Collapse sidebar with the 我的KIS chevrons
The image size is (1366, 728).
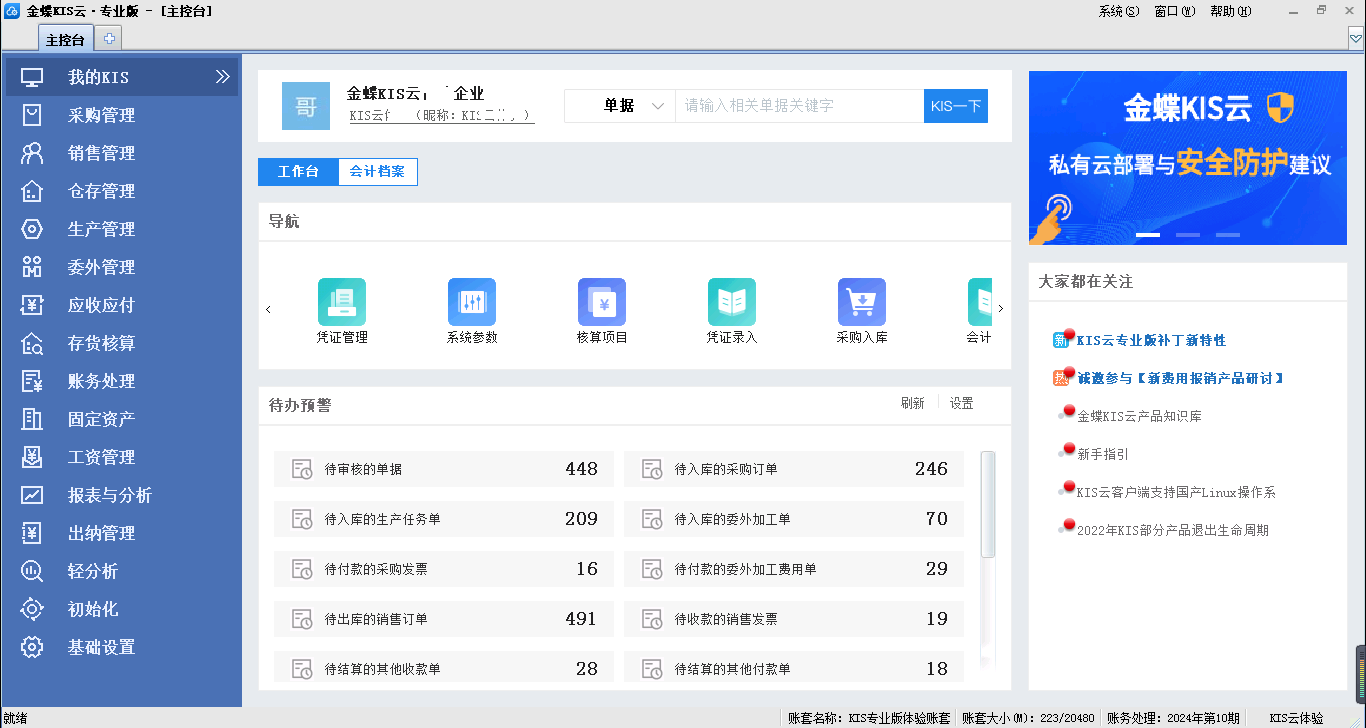coord(222,77)
